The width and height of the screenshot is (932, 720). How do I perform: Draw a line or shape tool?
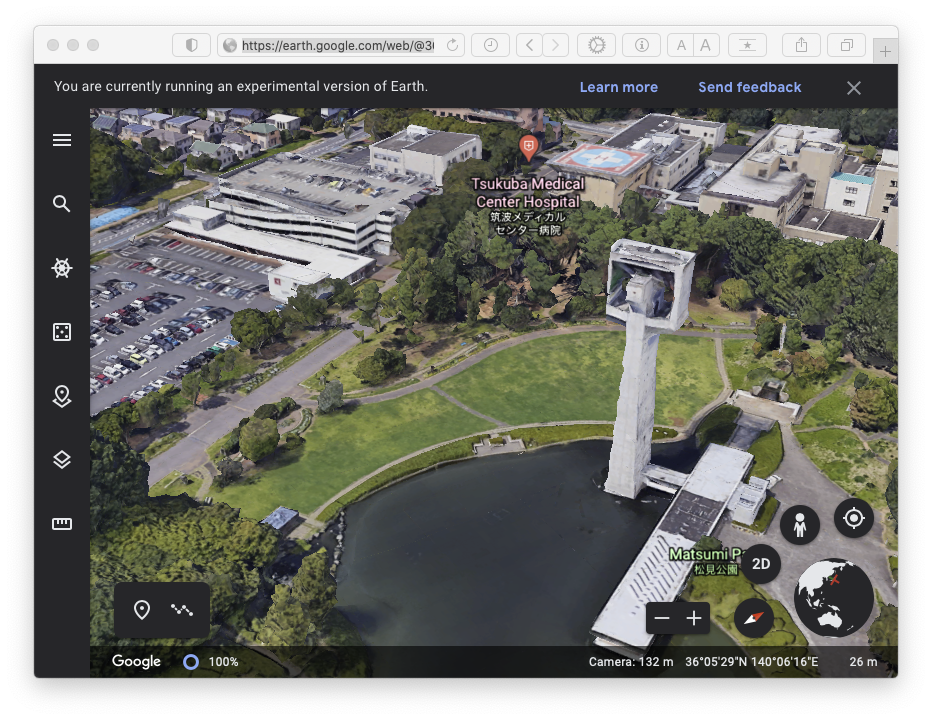coord(182,610)
